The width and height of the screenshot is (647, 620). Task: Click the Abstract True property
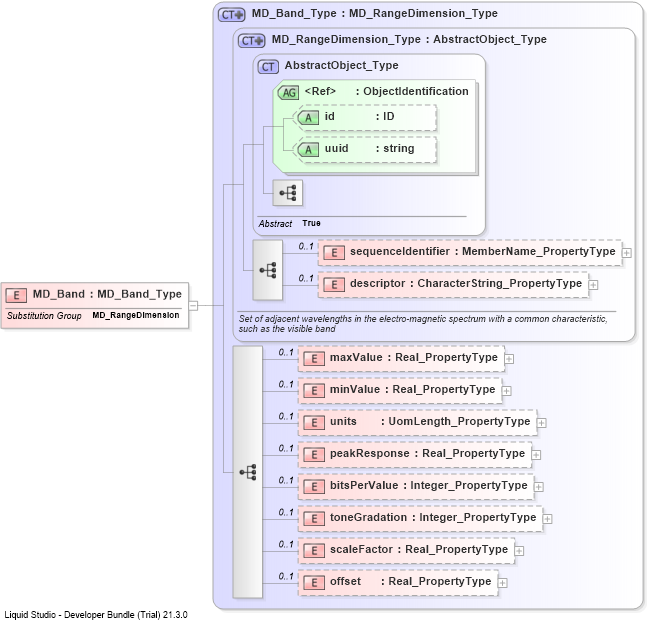pos(289,224)
